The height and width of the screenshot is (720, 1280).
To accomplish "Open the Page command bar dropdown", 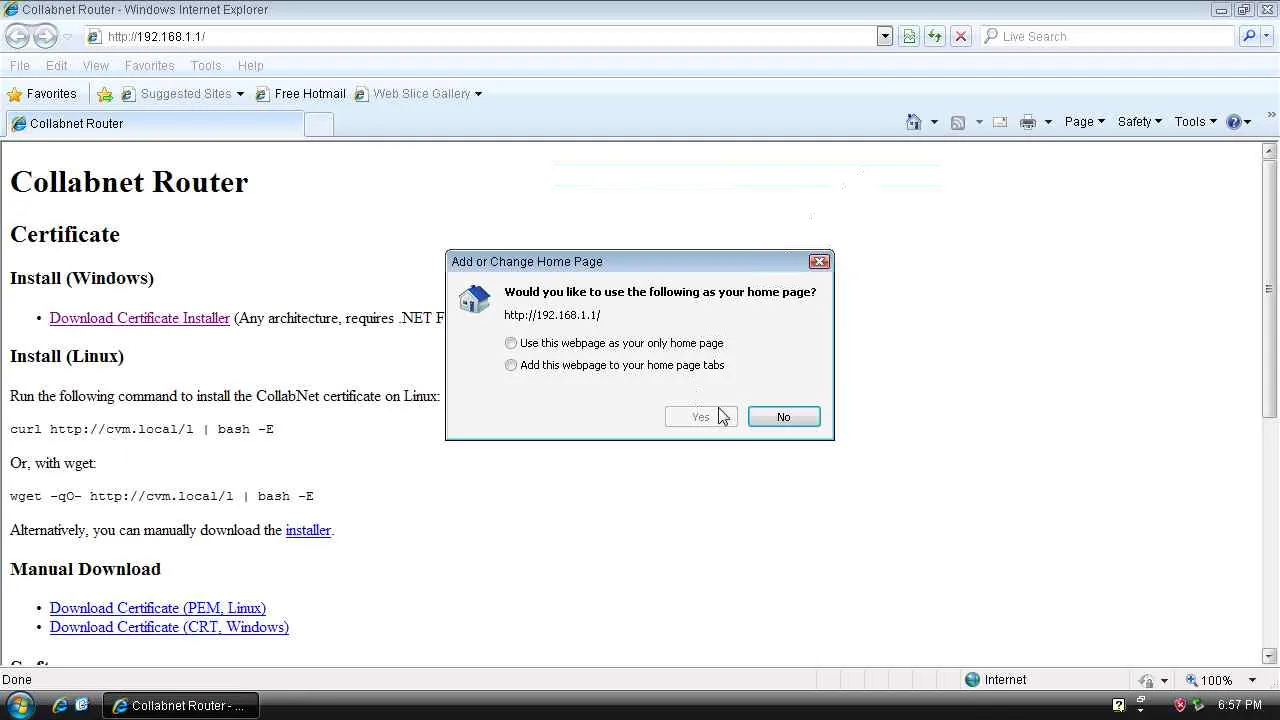I will pyautogui.click(x=1085, y=122).
